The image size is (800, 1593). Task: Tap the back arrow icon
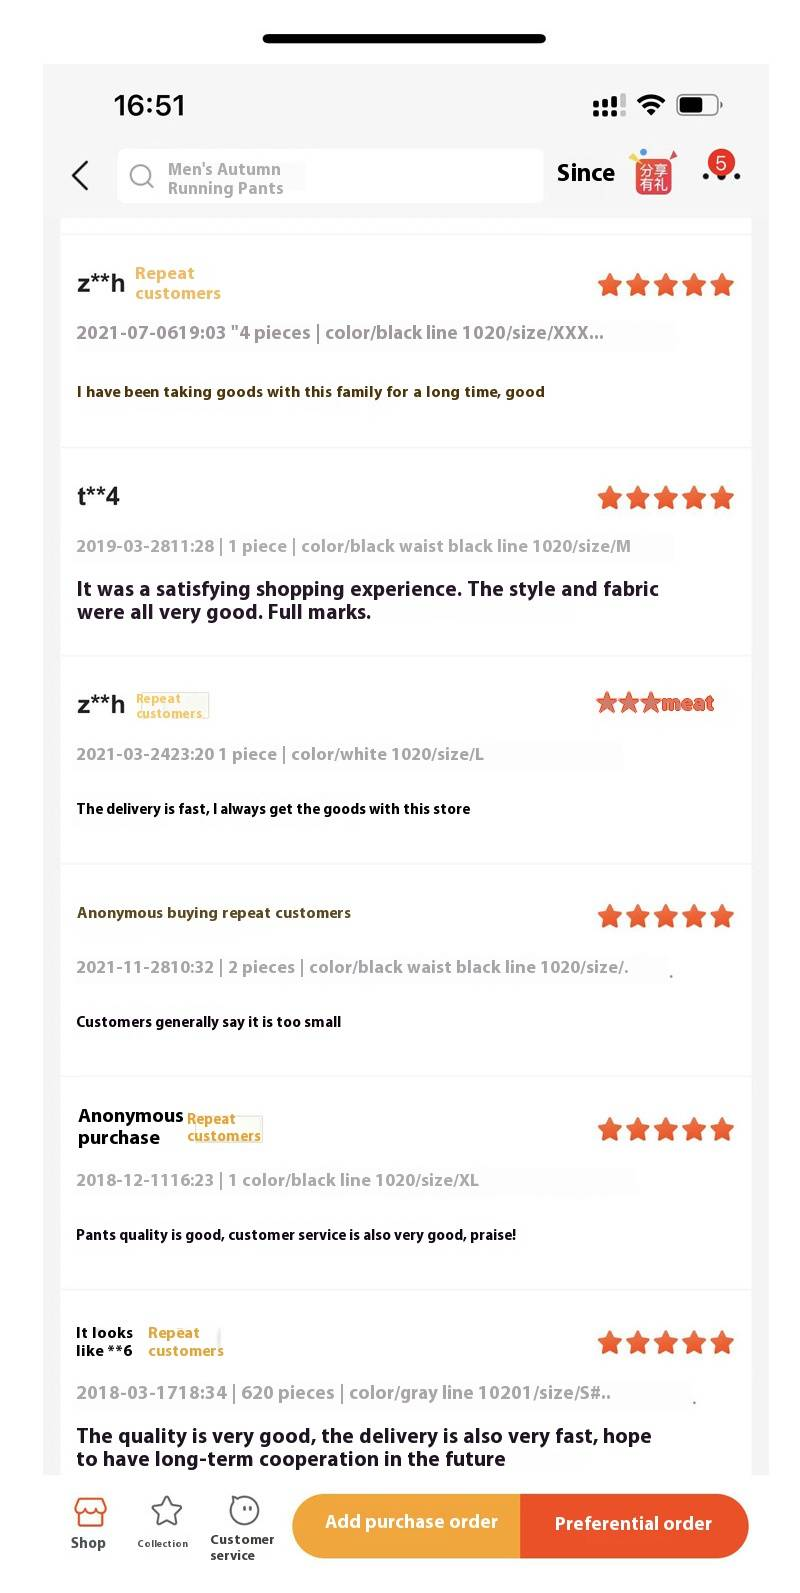tap(81, 175)
